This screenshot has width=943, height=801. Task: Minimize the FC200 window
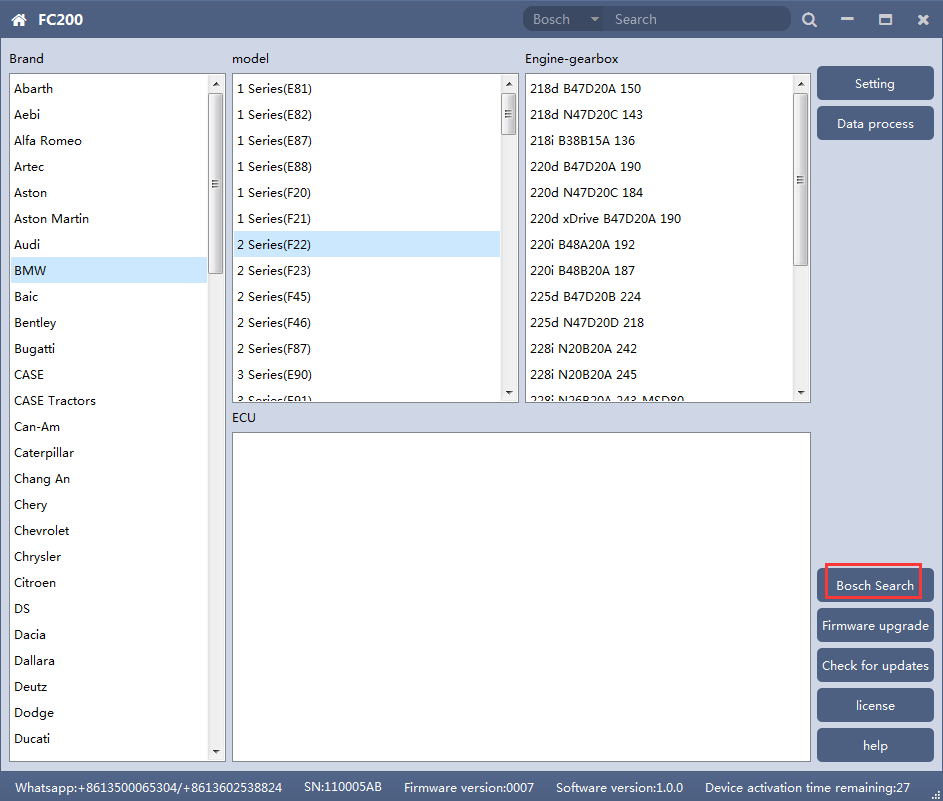click(x=847, y=20)
